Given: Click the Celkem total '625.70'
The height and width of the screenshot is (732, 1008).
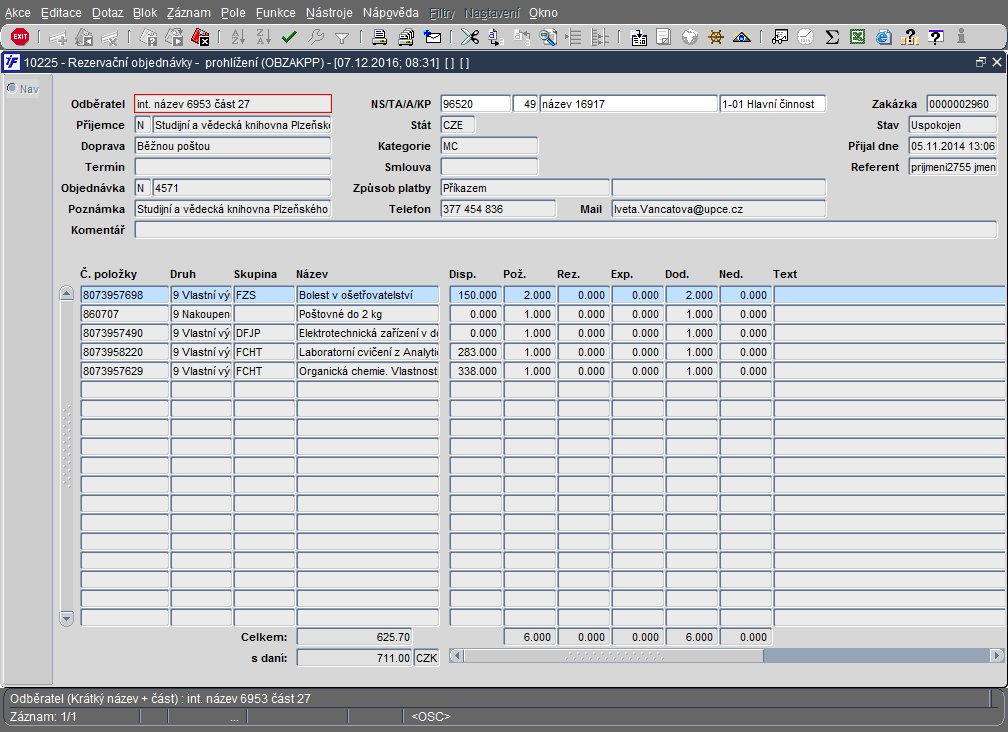Looking at the screenshot, I should point(354,637).
